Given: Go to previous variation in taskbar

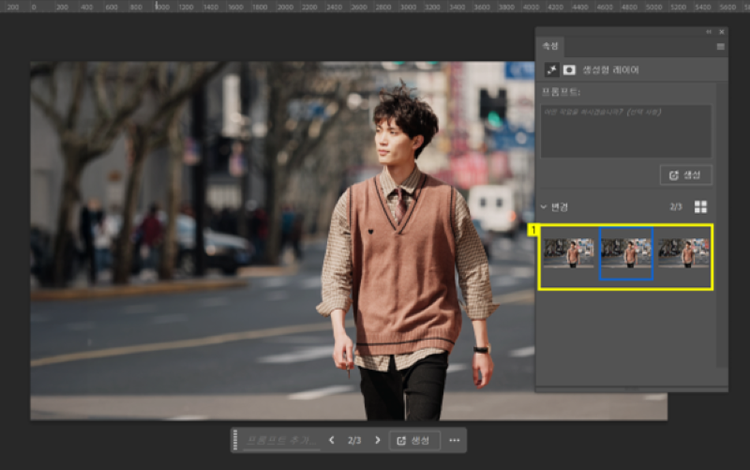Looking at the screenshot, I should click(331, 440).
